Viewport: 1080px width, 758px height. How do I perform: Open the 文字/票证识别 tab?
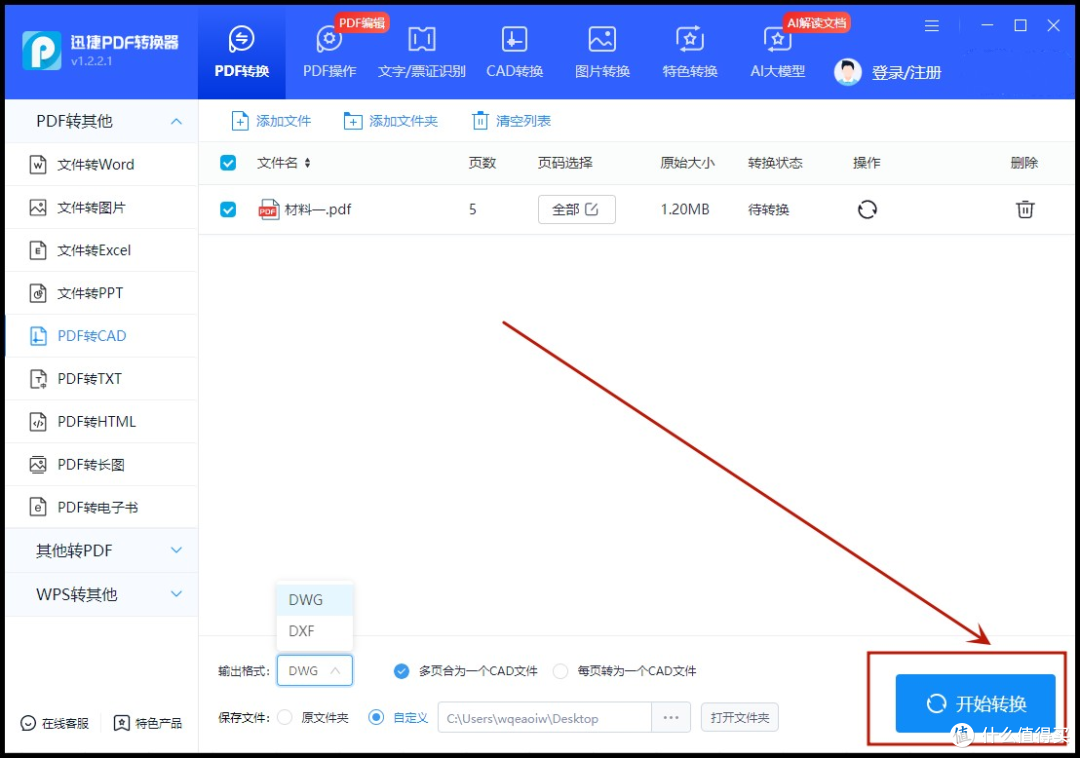422,53
